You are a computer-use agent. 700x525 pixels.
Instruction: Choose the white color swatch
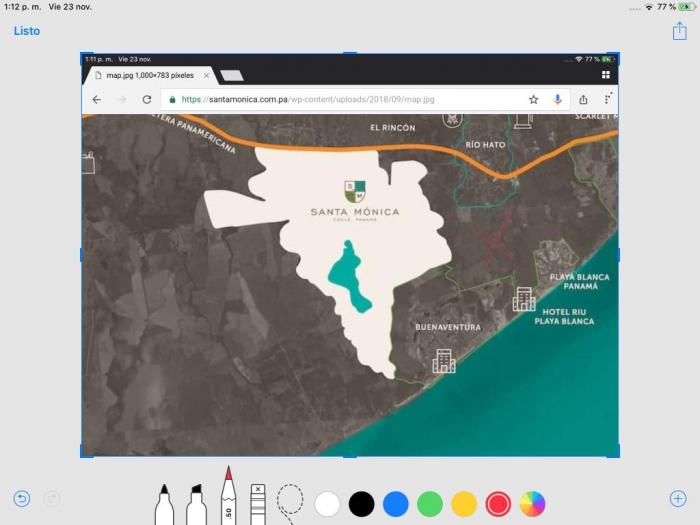tap(328, 503)
